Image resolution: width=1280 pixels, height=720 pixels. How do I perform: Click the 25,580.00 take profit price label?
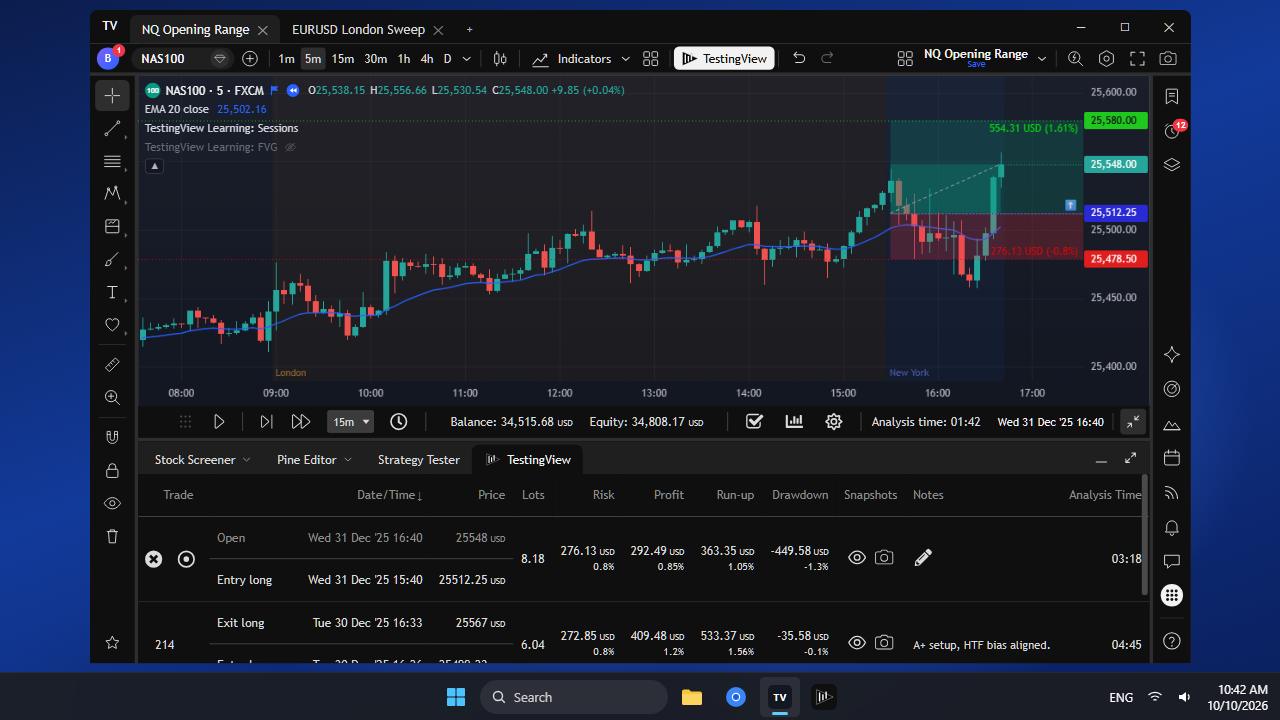pyautogui.click(x=1115, y=121)
